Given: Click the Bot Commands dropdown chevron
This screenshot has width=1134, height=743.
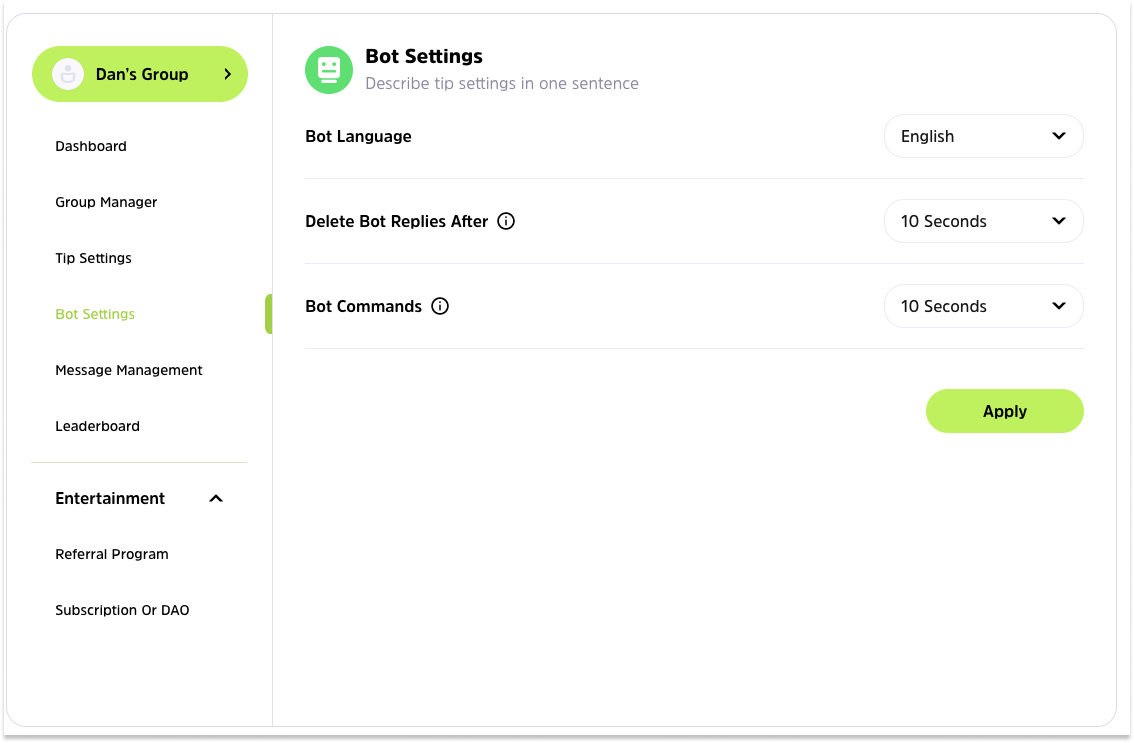Looking at the screenshot, I should (x=1059, y=306).
